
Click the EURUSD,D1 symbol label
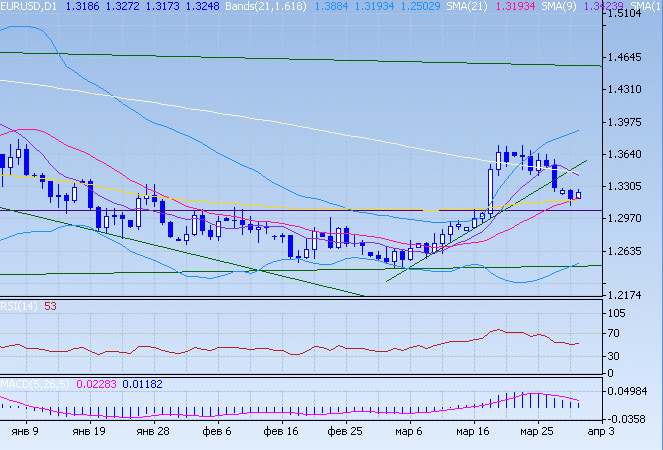(x=28, y=6)
